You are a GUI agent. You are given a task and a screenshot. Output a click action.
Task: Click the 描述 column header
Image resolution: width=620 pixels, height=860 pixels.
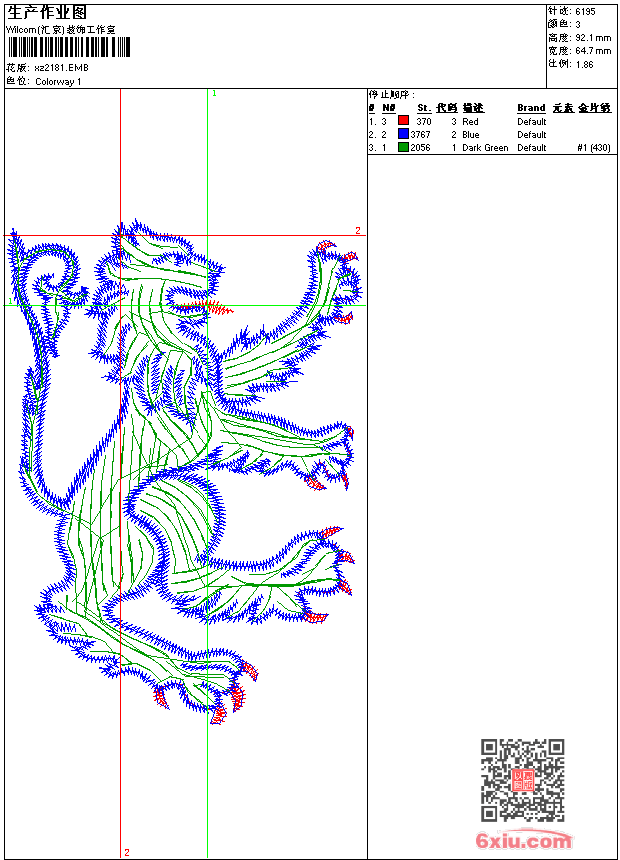pos(473,108)
